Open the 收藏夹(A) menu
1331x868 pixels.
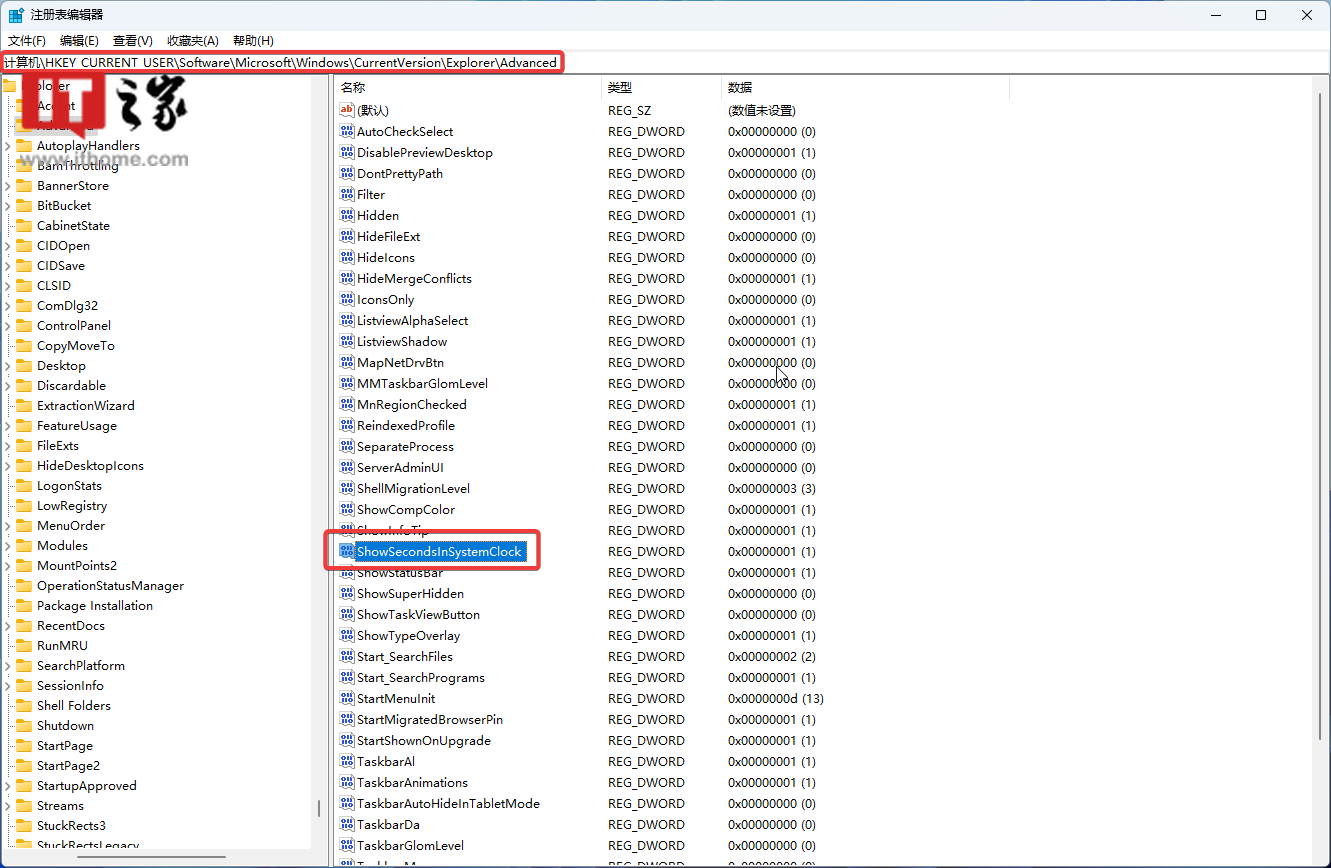coord(193,40)
